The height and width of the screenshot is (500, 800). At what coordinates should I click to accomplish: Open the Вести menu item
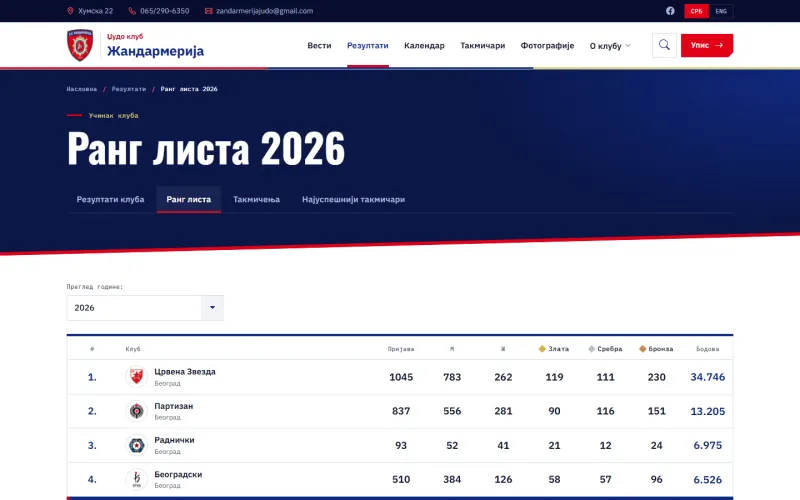tap(319, 45)
